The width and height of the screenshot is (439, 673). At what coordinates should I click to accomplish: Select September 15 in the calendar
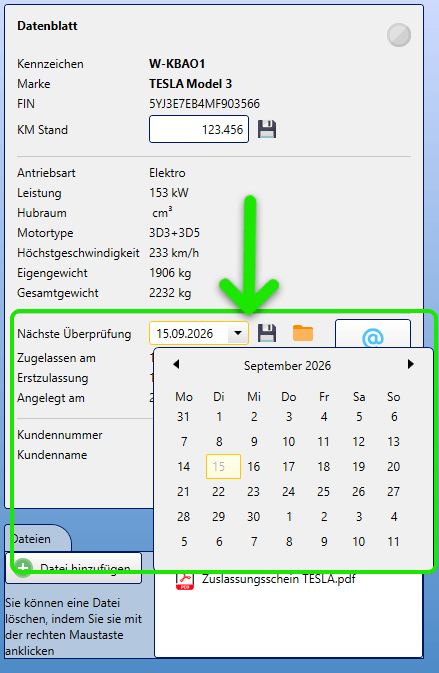click(x=224, y=467)
